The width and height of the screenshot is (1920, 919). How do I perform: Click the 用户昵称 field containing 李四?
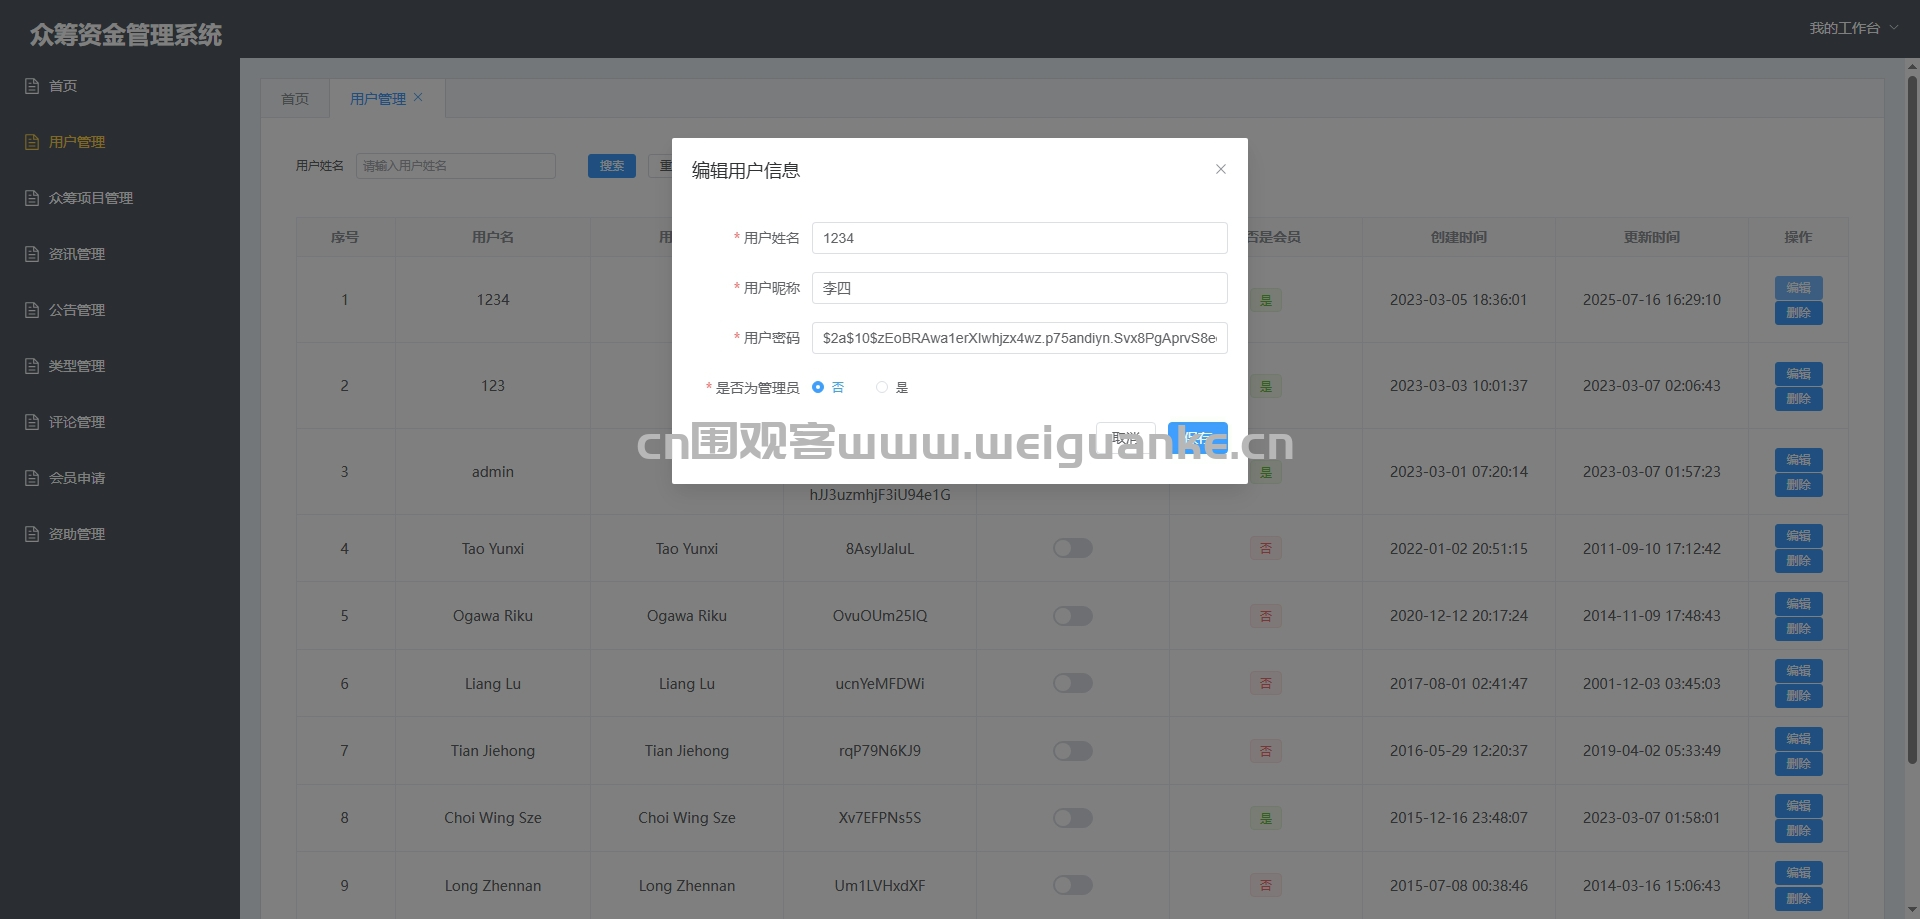pyautogui.click(x=1020, y=288)
